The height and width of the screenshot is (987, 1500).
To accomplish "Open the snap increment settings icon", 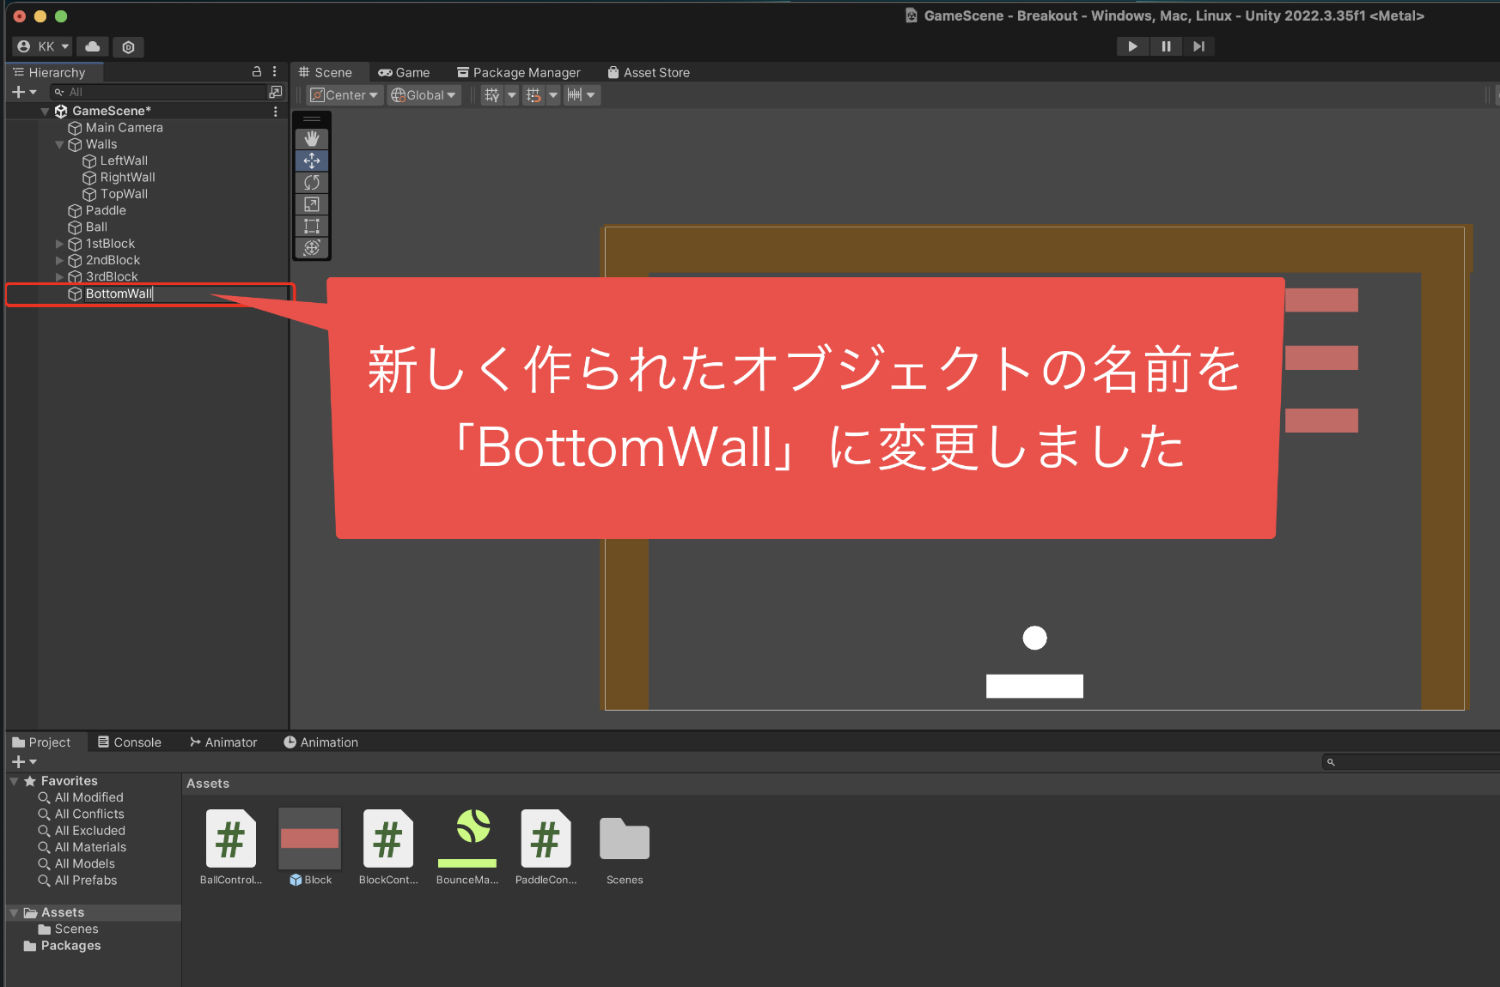I will point(575,95).
